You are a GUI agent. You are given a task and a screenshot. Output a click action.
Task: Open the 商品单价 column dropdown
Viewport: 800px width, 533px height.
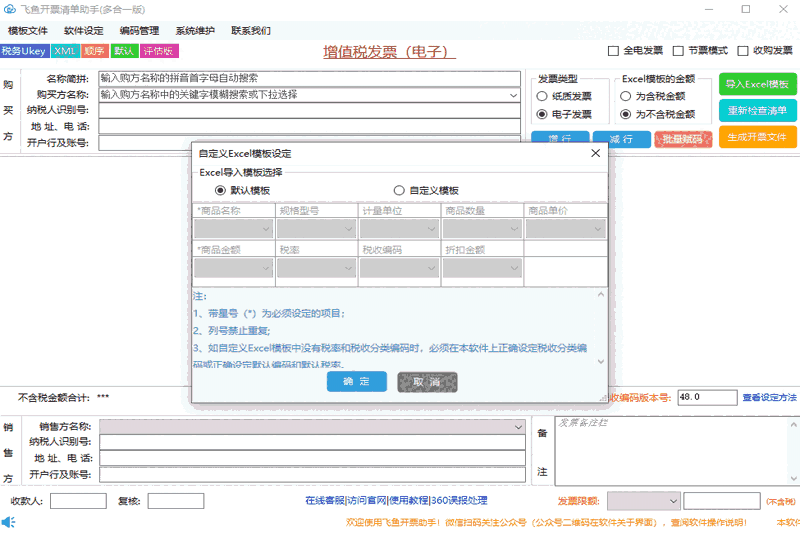click(x=566, y=229)
